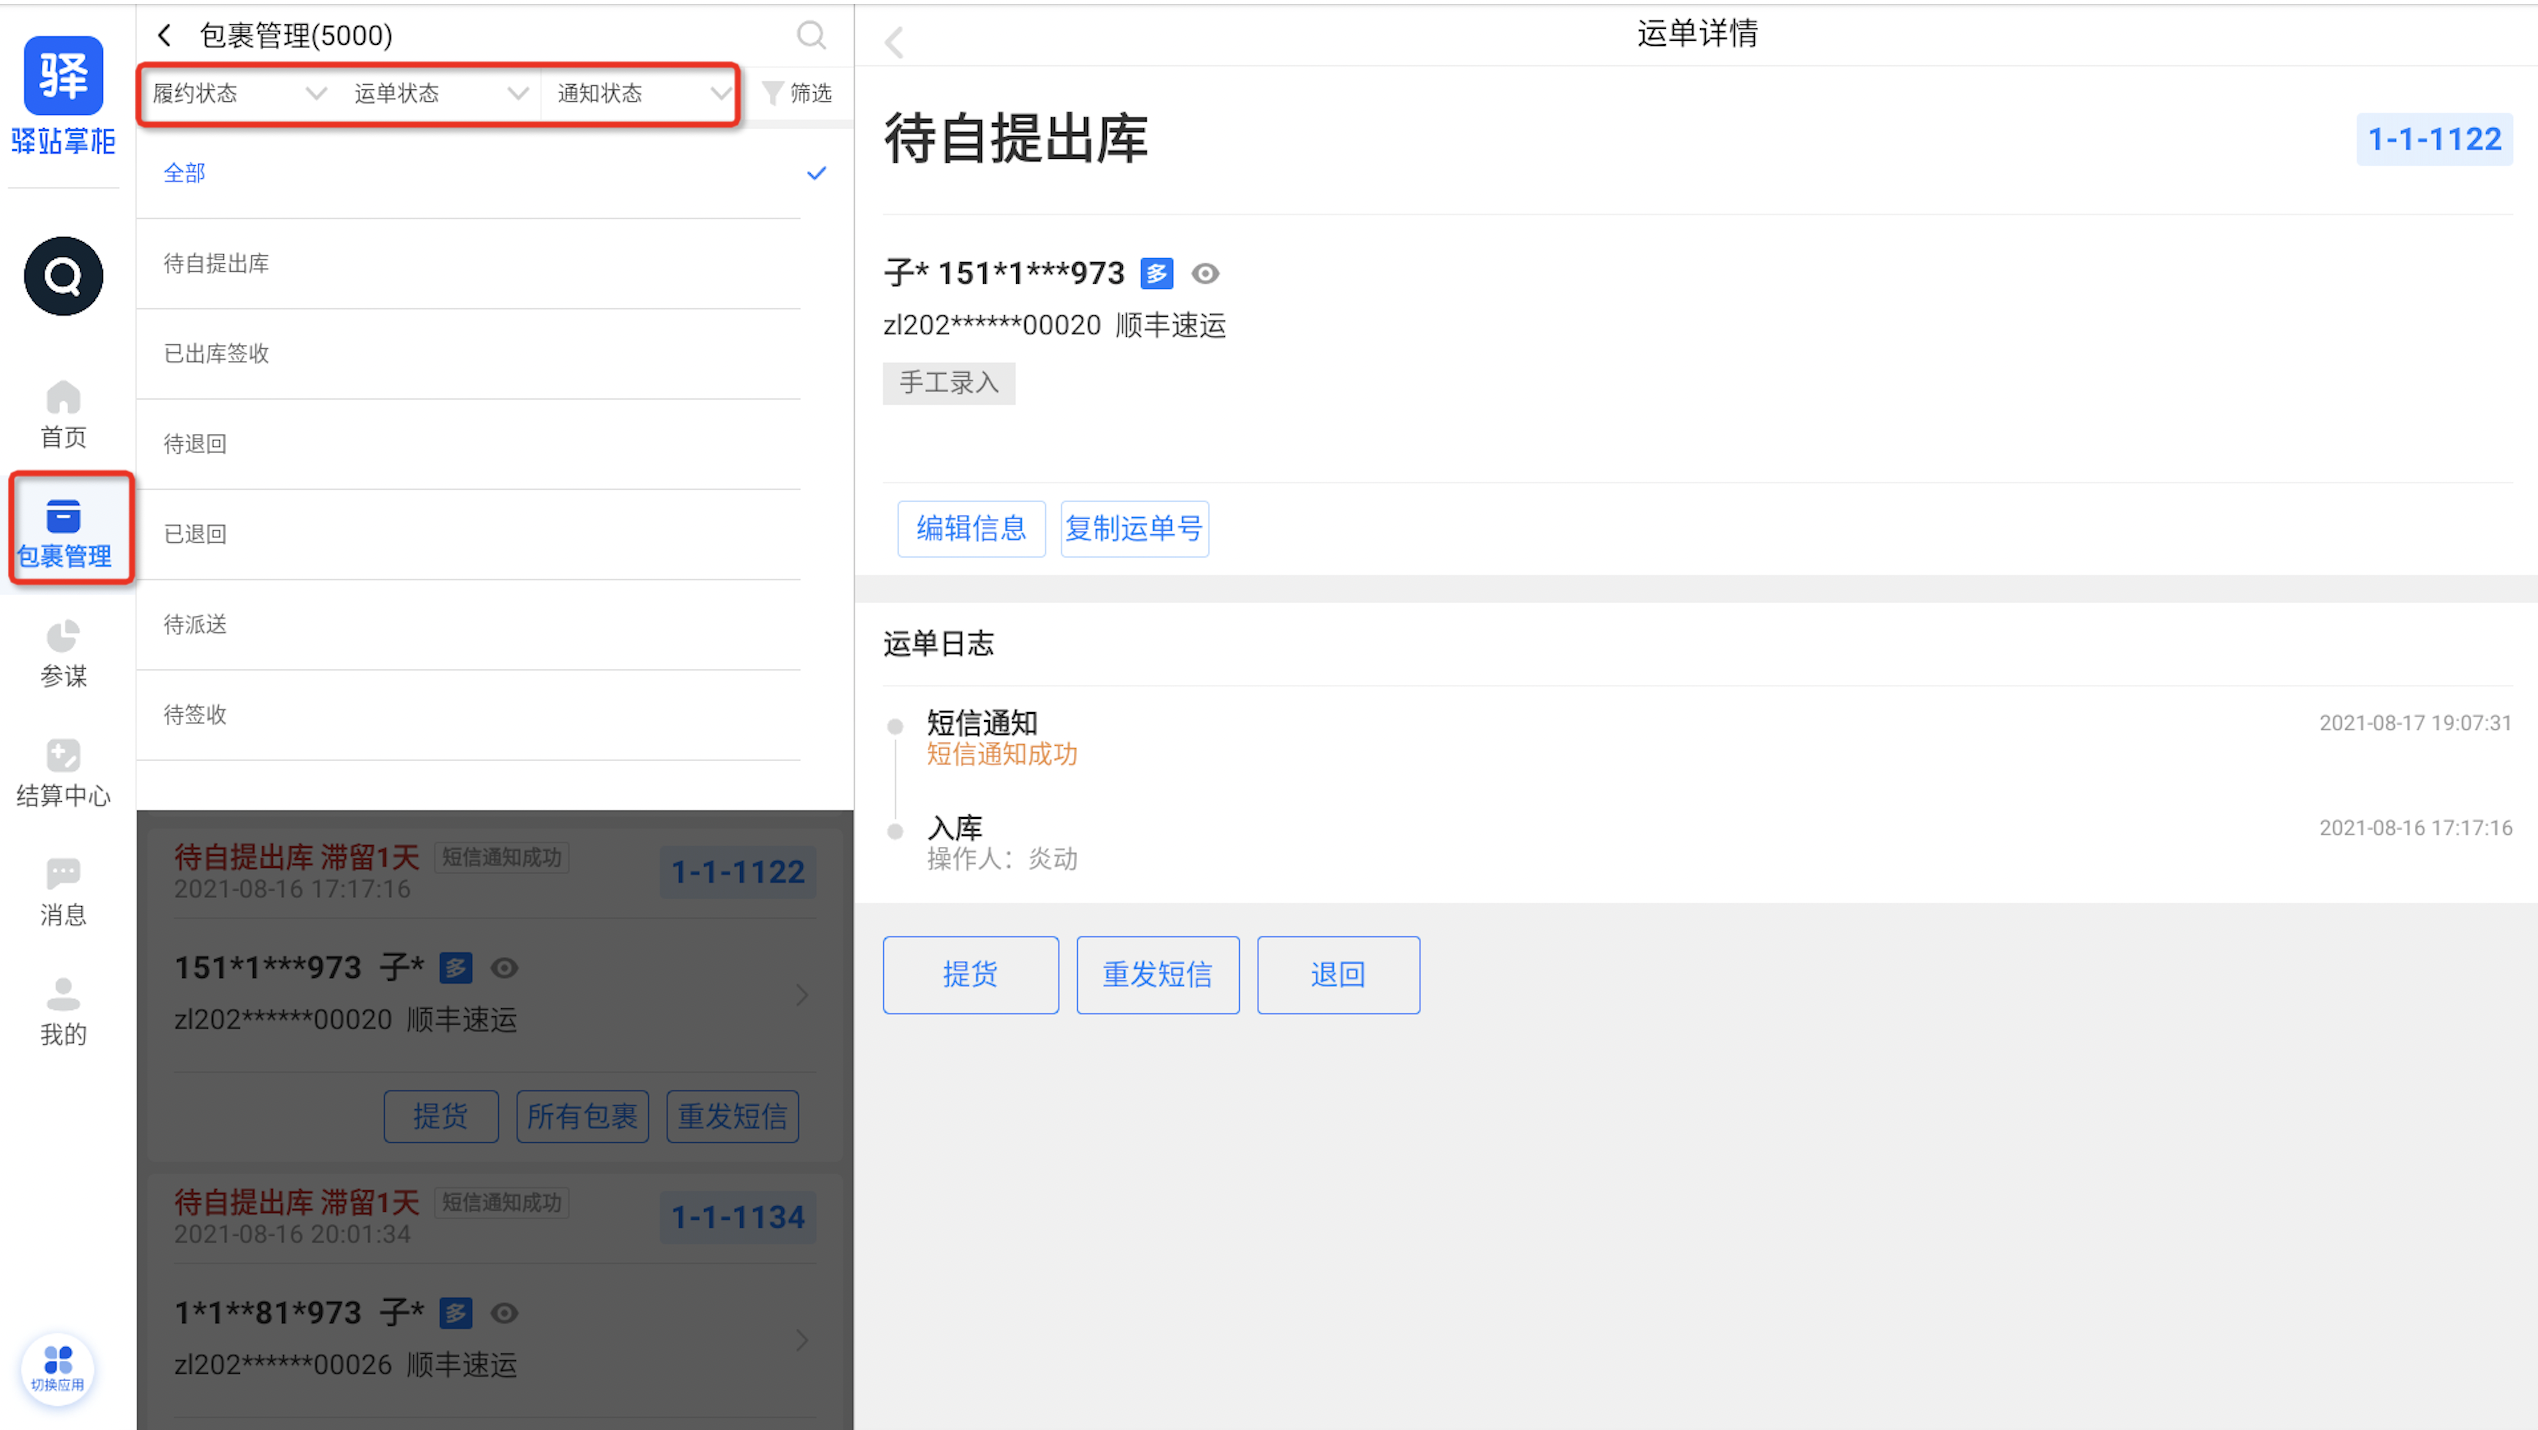This screenshot has height=1430, width=2538.
Task: Select 已退回 filter option
Action: tap(468, 534)
